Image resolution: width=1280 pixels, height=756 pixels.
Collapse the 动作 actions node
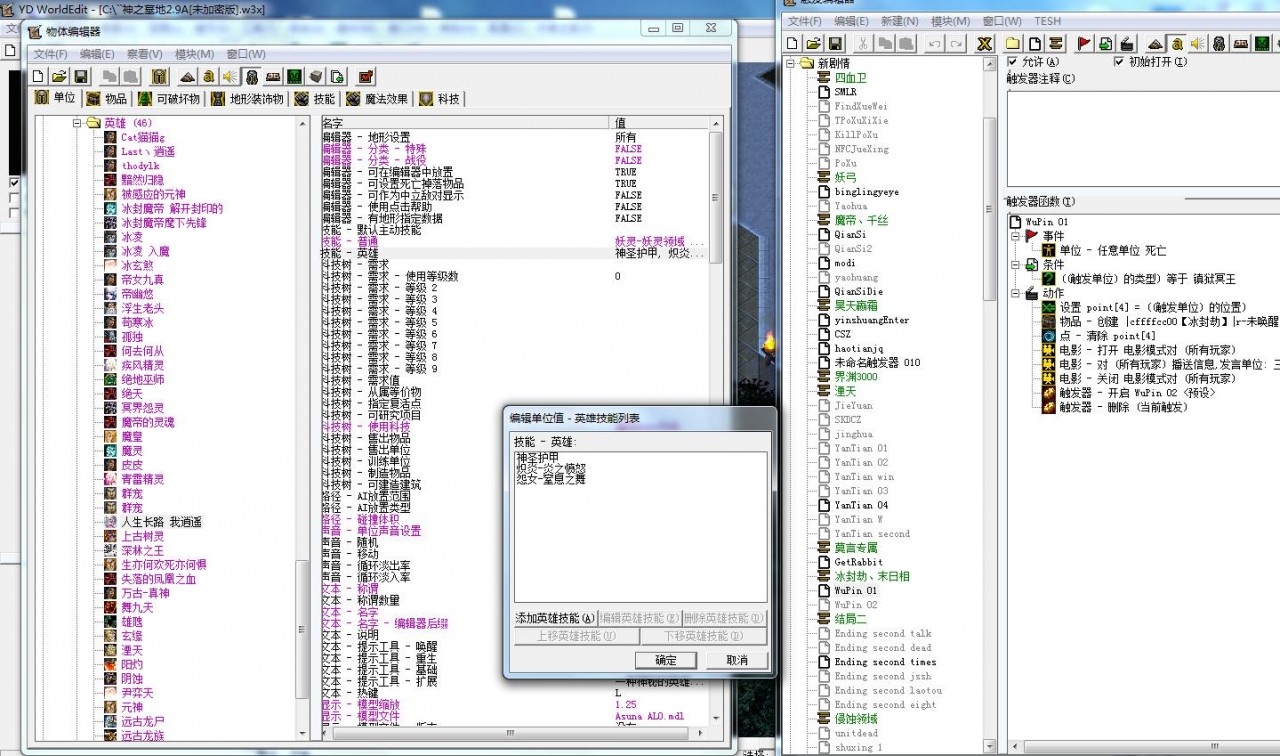[x=1016, y=294]
